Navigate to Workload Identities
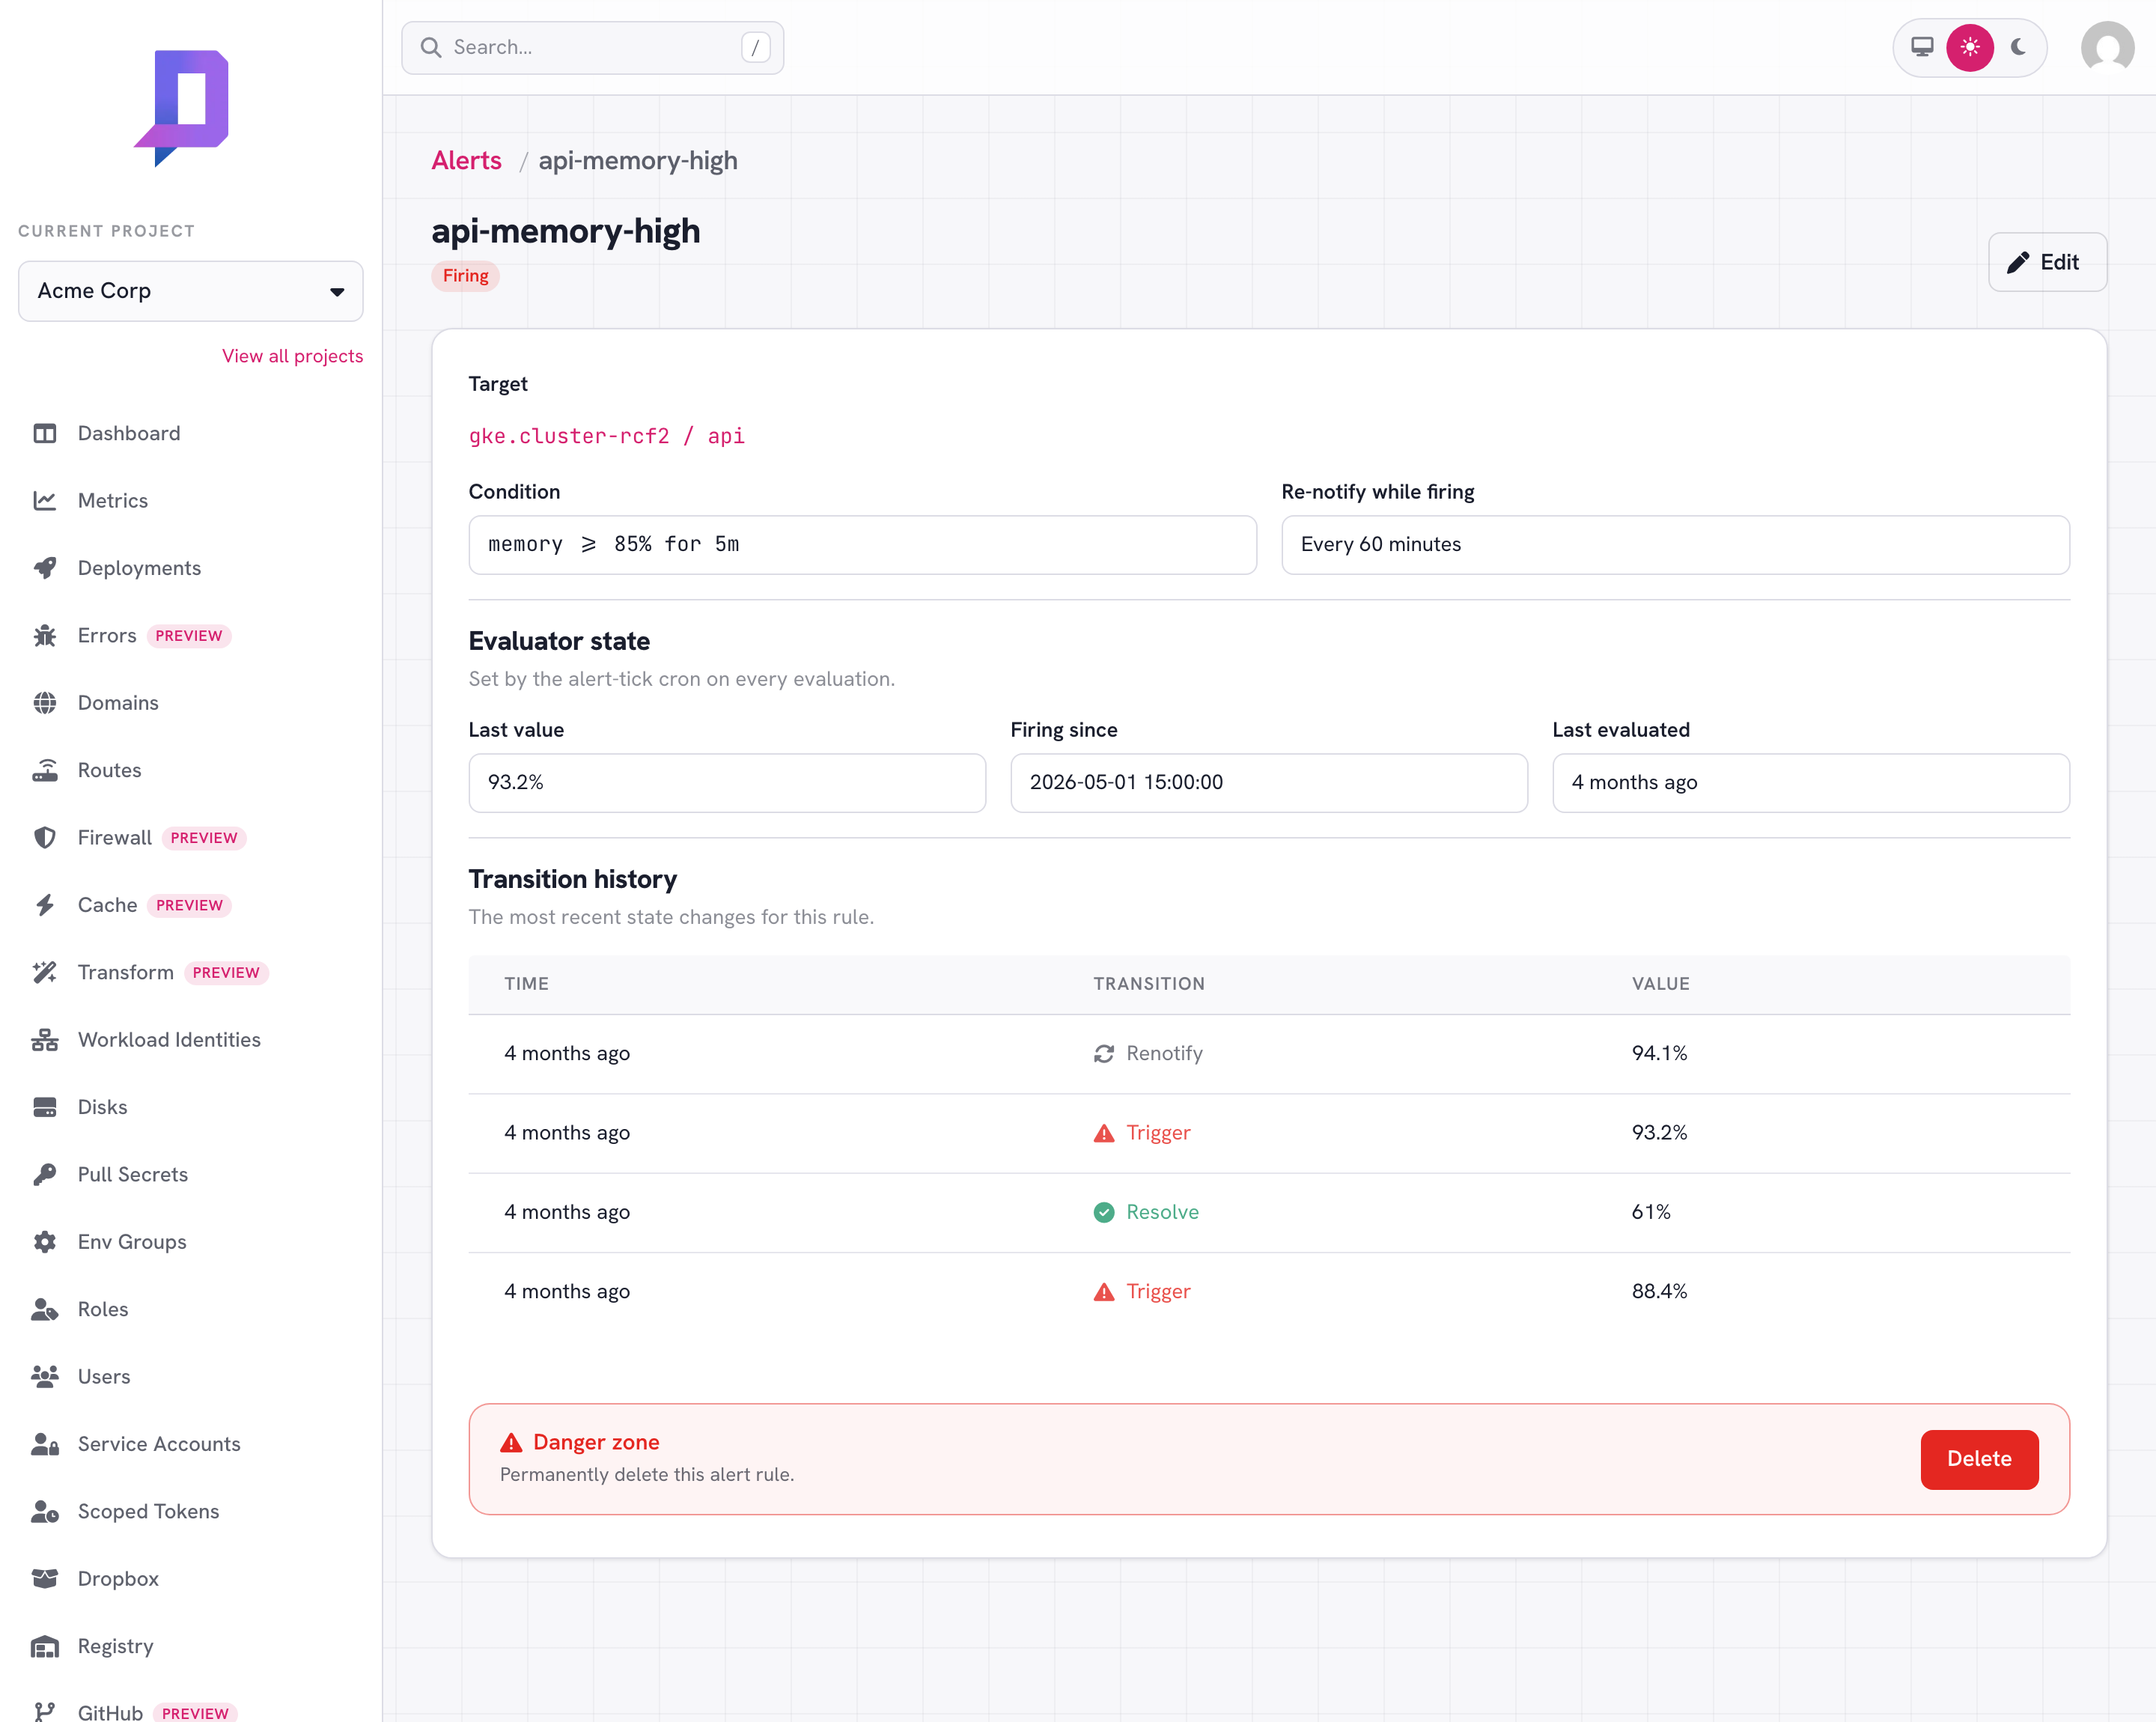The image size is (2156, 1722). pos(169,1040)
